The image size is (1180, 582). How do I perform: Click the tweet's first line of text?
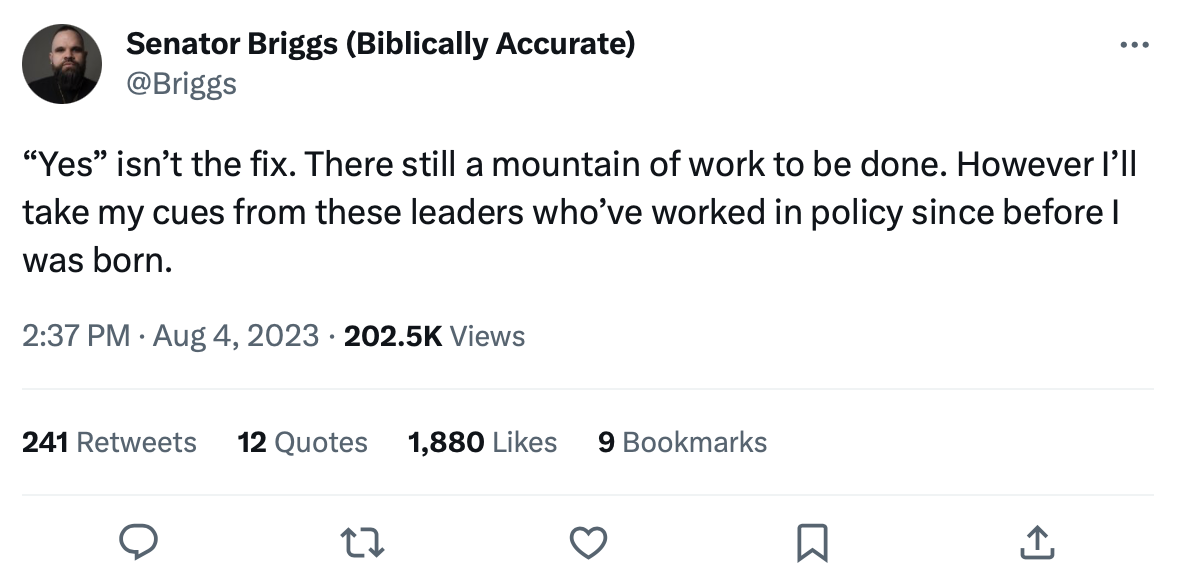click(579, 165)
